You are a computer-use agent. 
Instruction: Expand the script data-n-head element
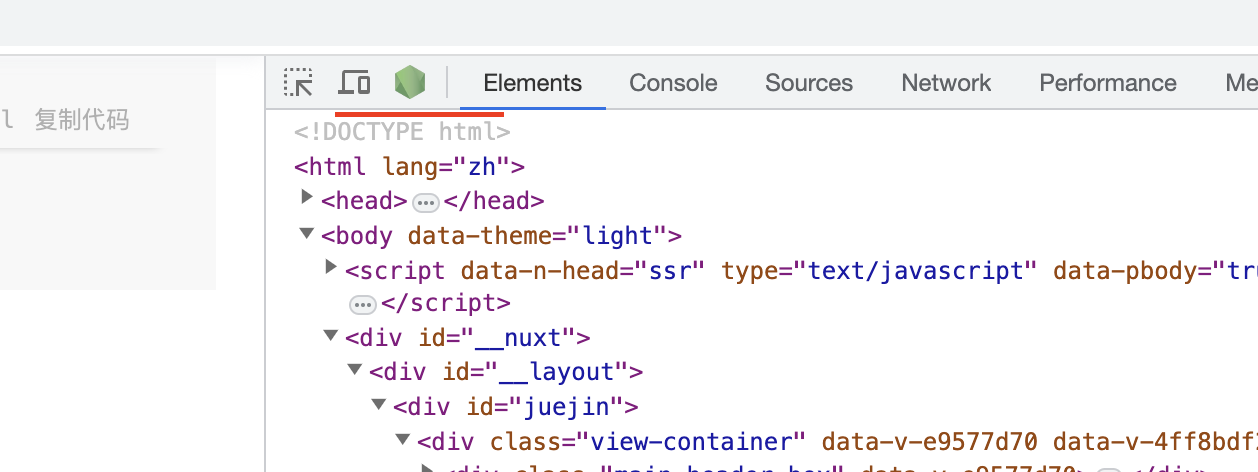tap(331, 267)
